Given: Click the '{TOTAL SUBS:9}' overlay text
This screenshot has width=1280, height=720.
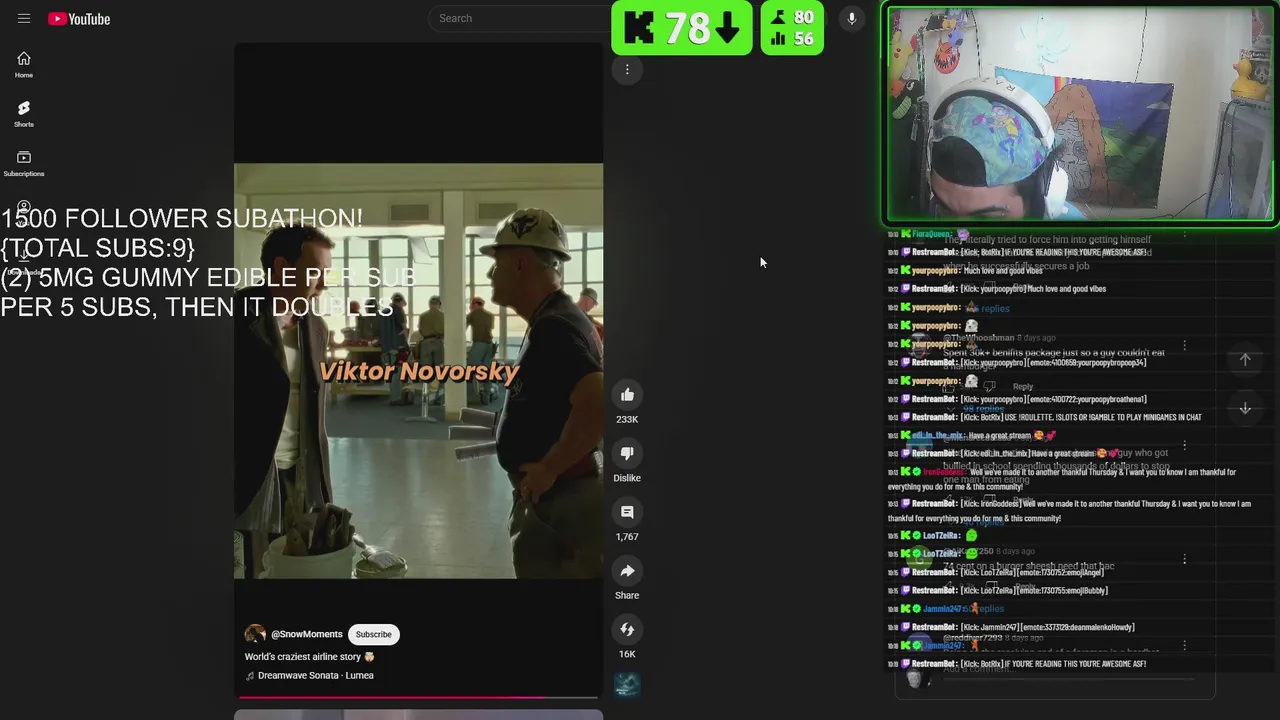Looking at the screenshot, I should [98, 247].
